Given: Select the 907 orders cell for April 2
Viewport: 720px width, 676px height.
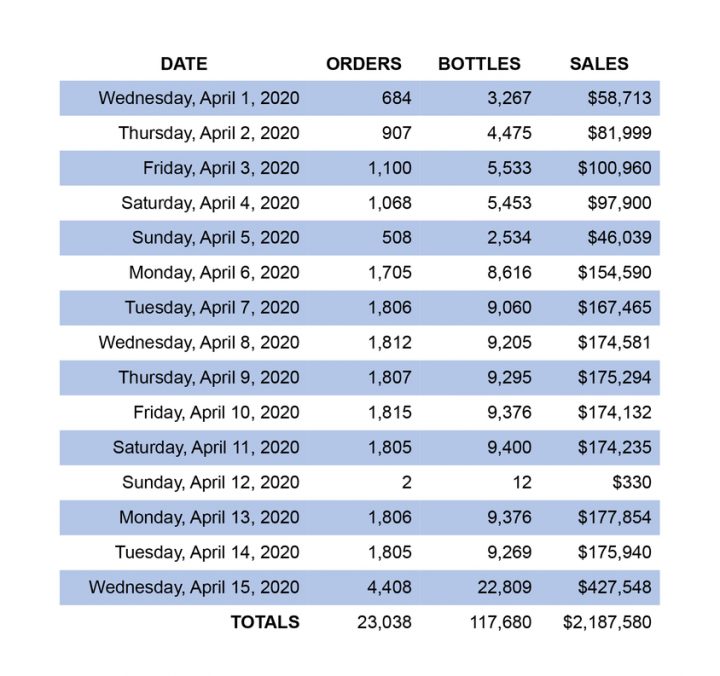Looking at the screenshot, I should click(x=396, y=133).
